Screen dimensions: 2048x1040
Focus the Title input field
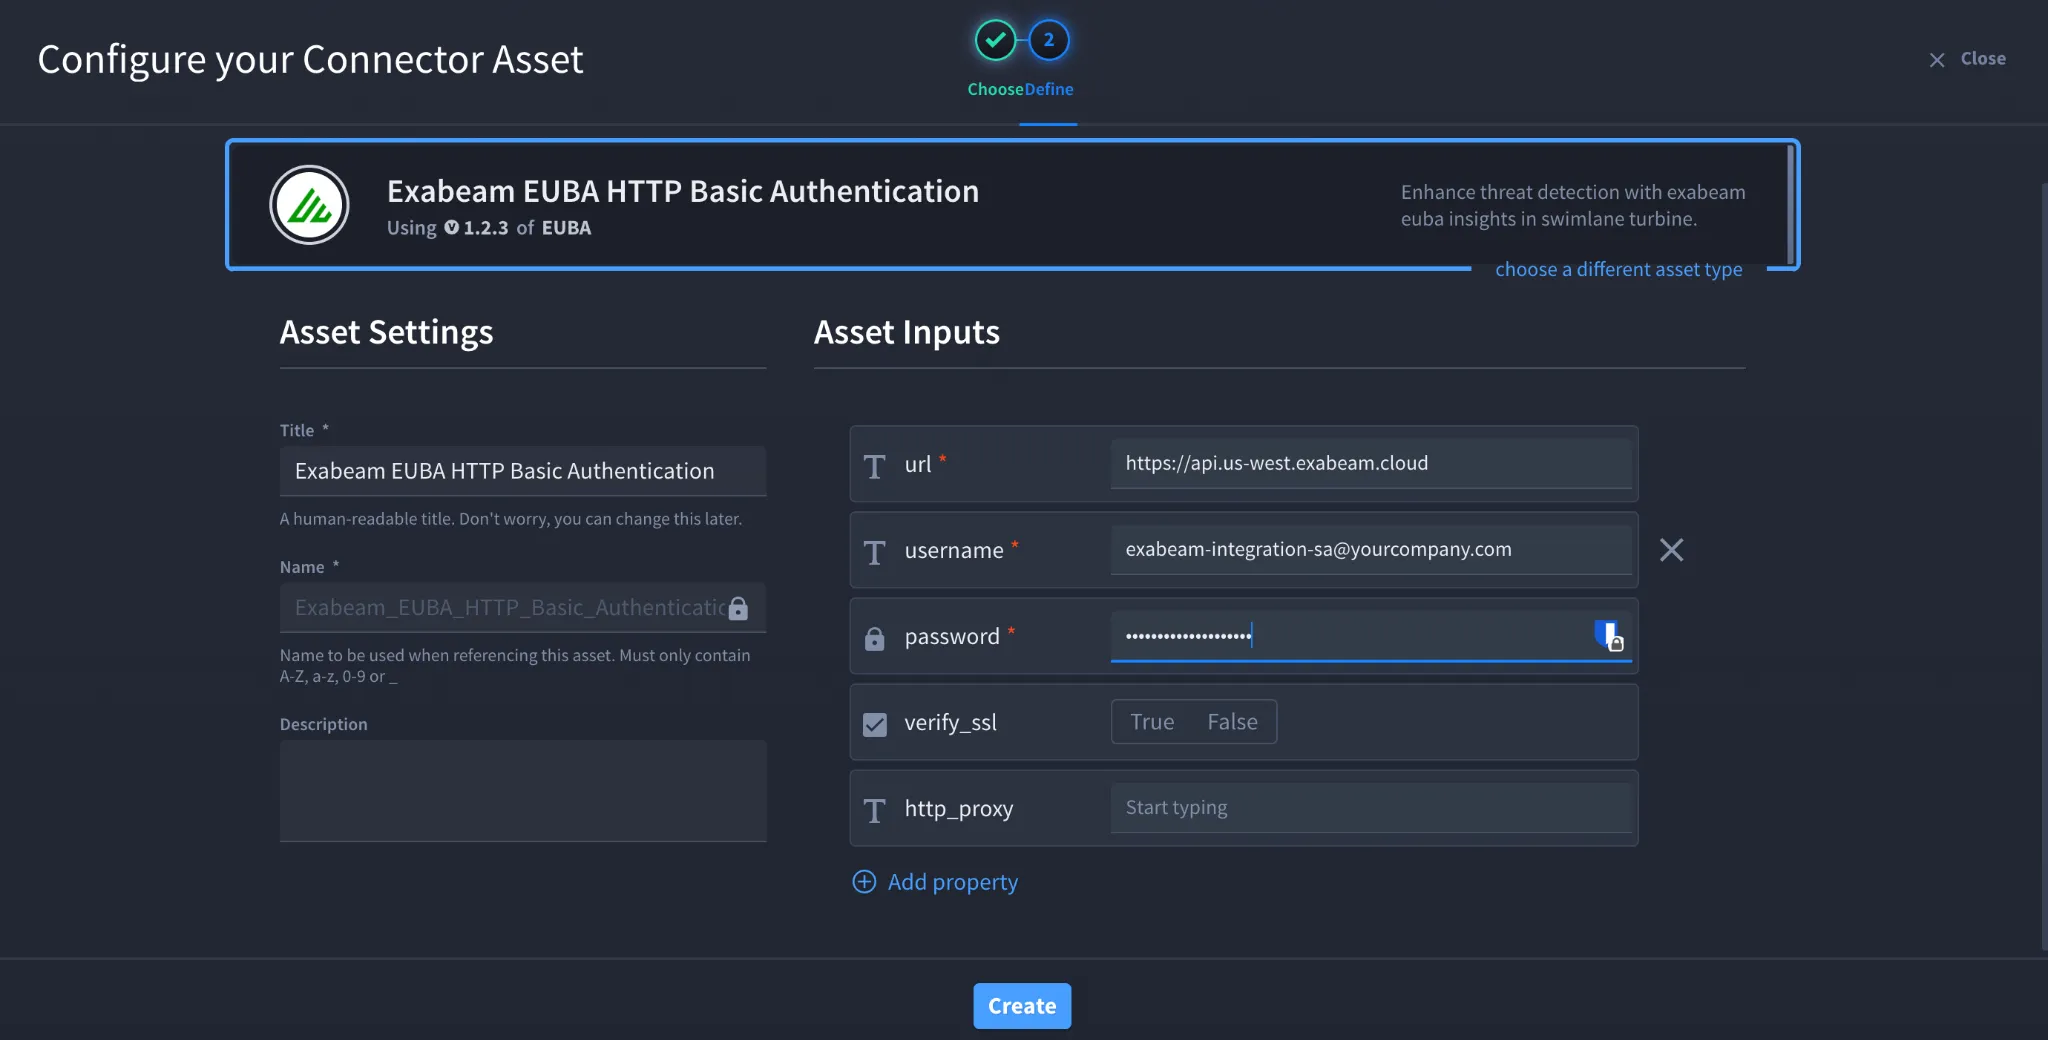pos(523,471)
